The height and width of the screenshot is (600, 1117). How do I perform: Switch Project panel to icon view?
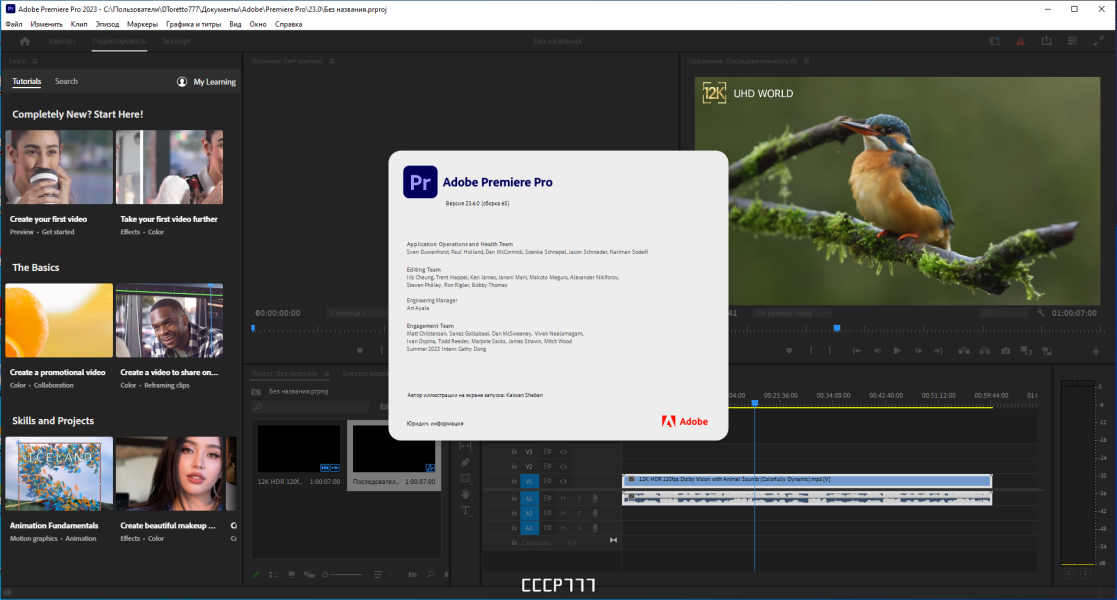point(291,574)
